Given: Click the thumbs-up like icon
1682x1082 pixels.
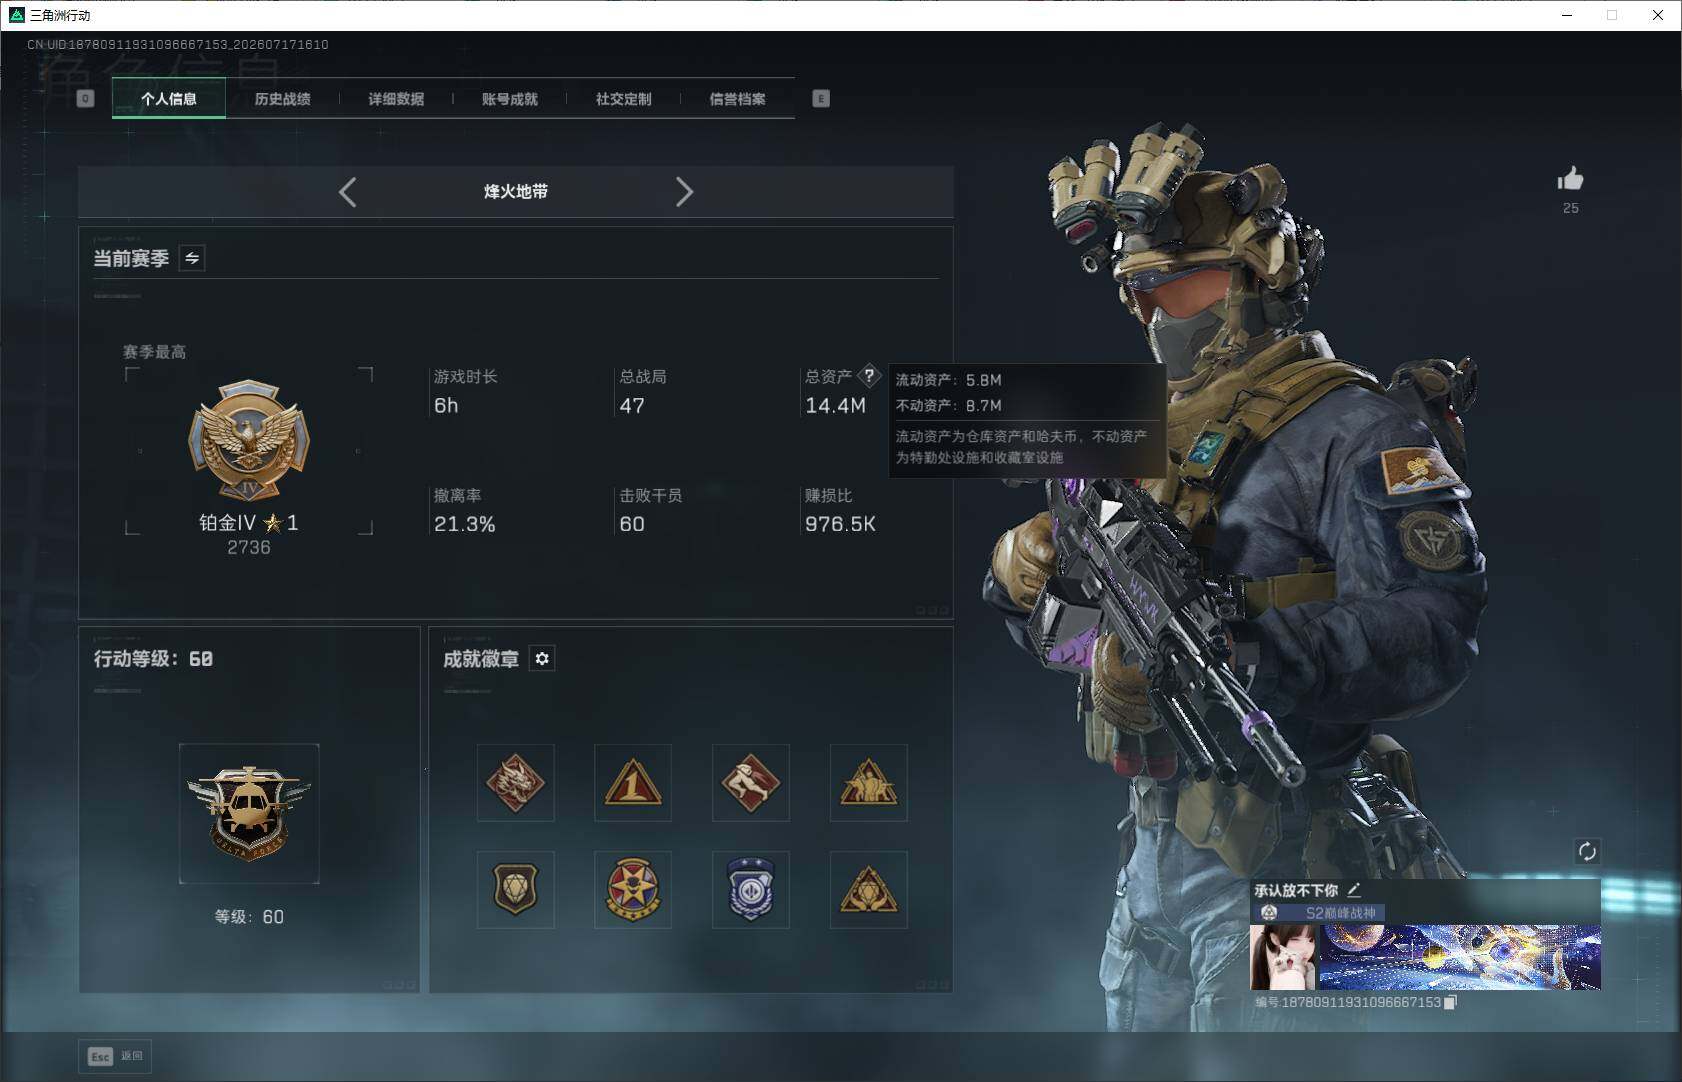Looking at the screenshot, I should 1570,179.
